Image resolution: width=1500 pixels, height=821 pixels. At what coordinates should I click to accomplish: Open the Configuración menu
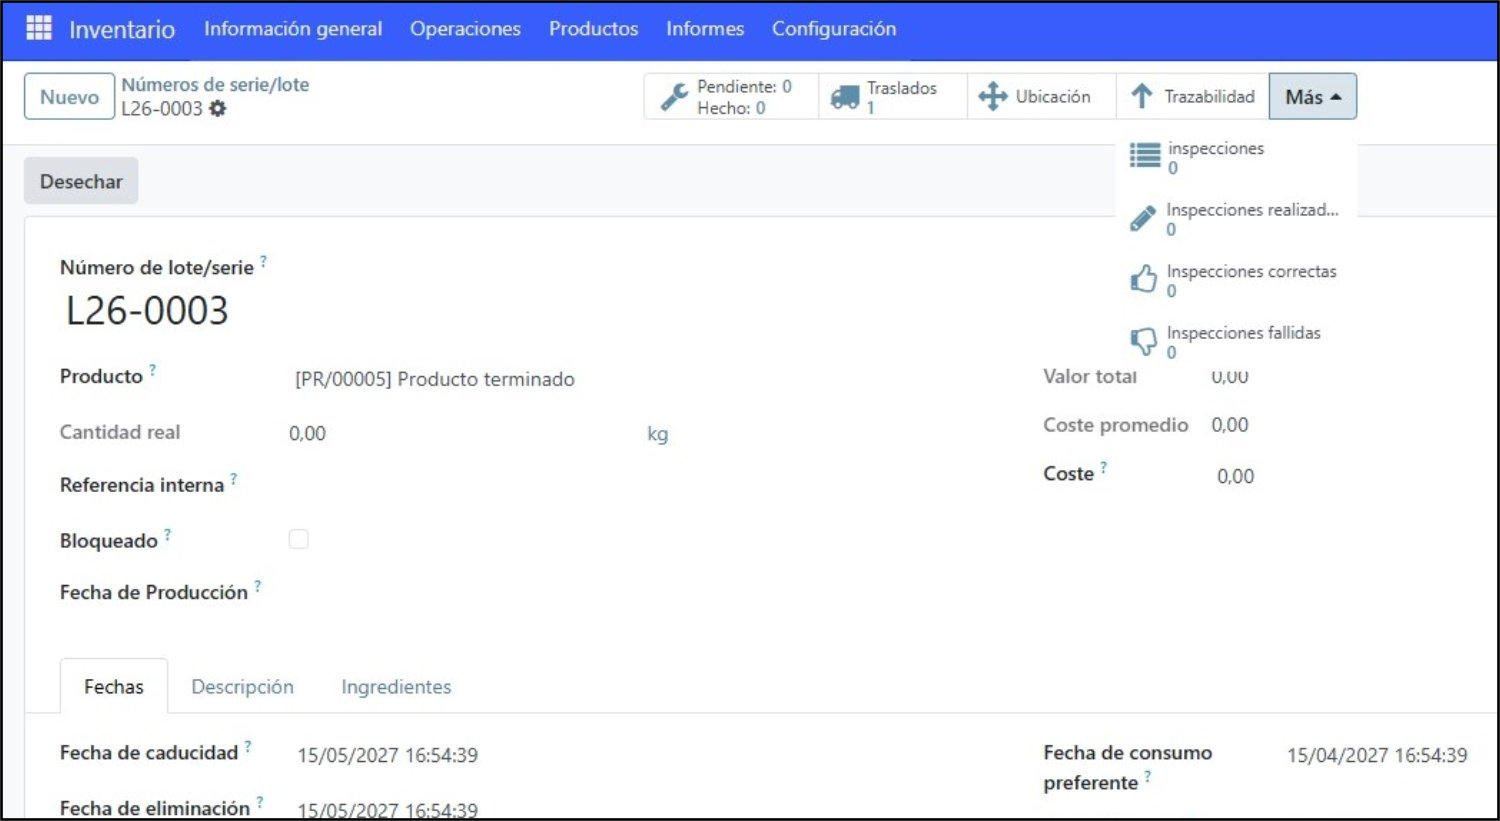pos(834,29)
